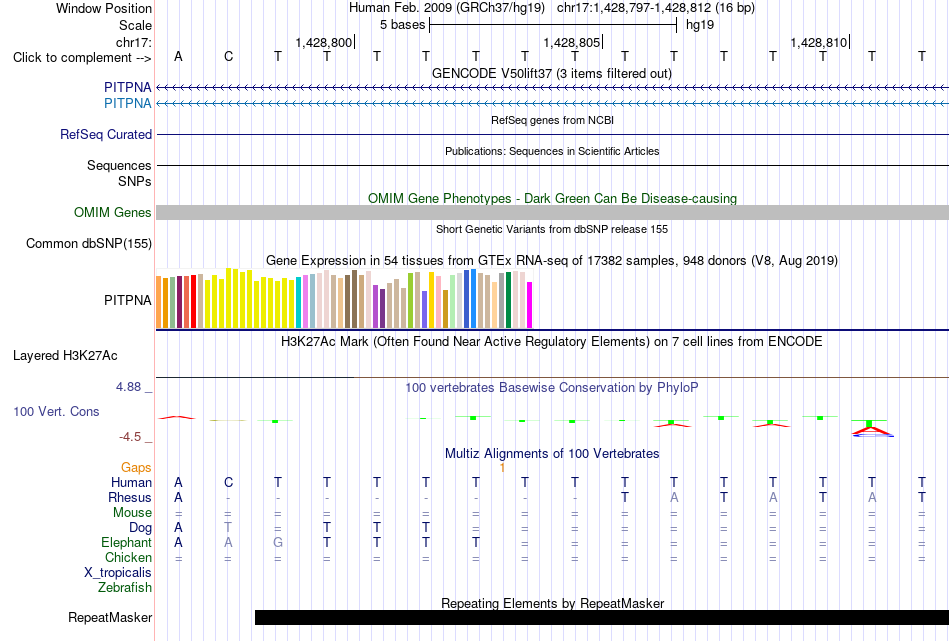Click the black RepeatMasker element bar
This screenshot has width=950, height=641.
tap(602, 617)
